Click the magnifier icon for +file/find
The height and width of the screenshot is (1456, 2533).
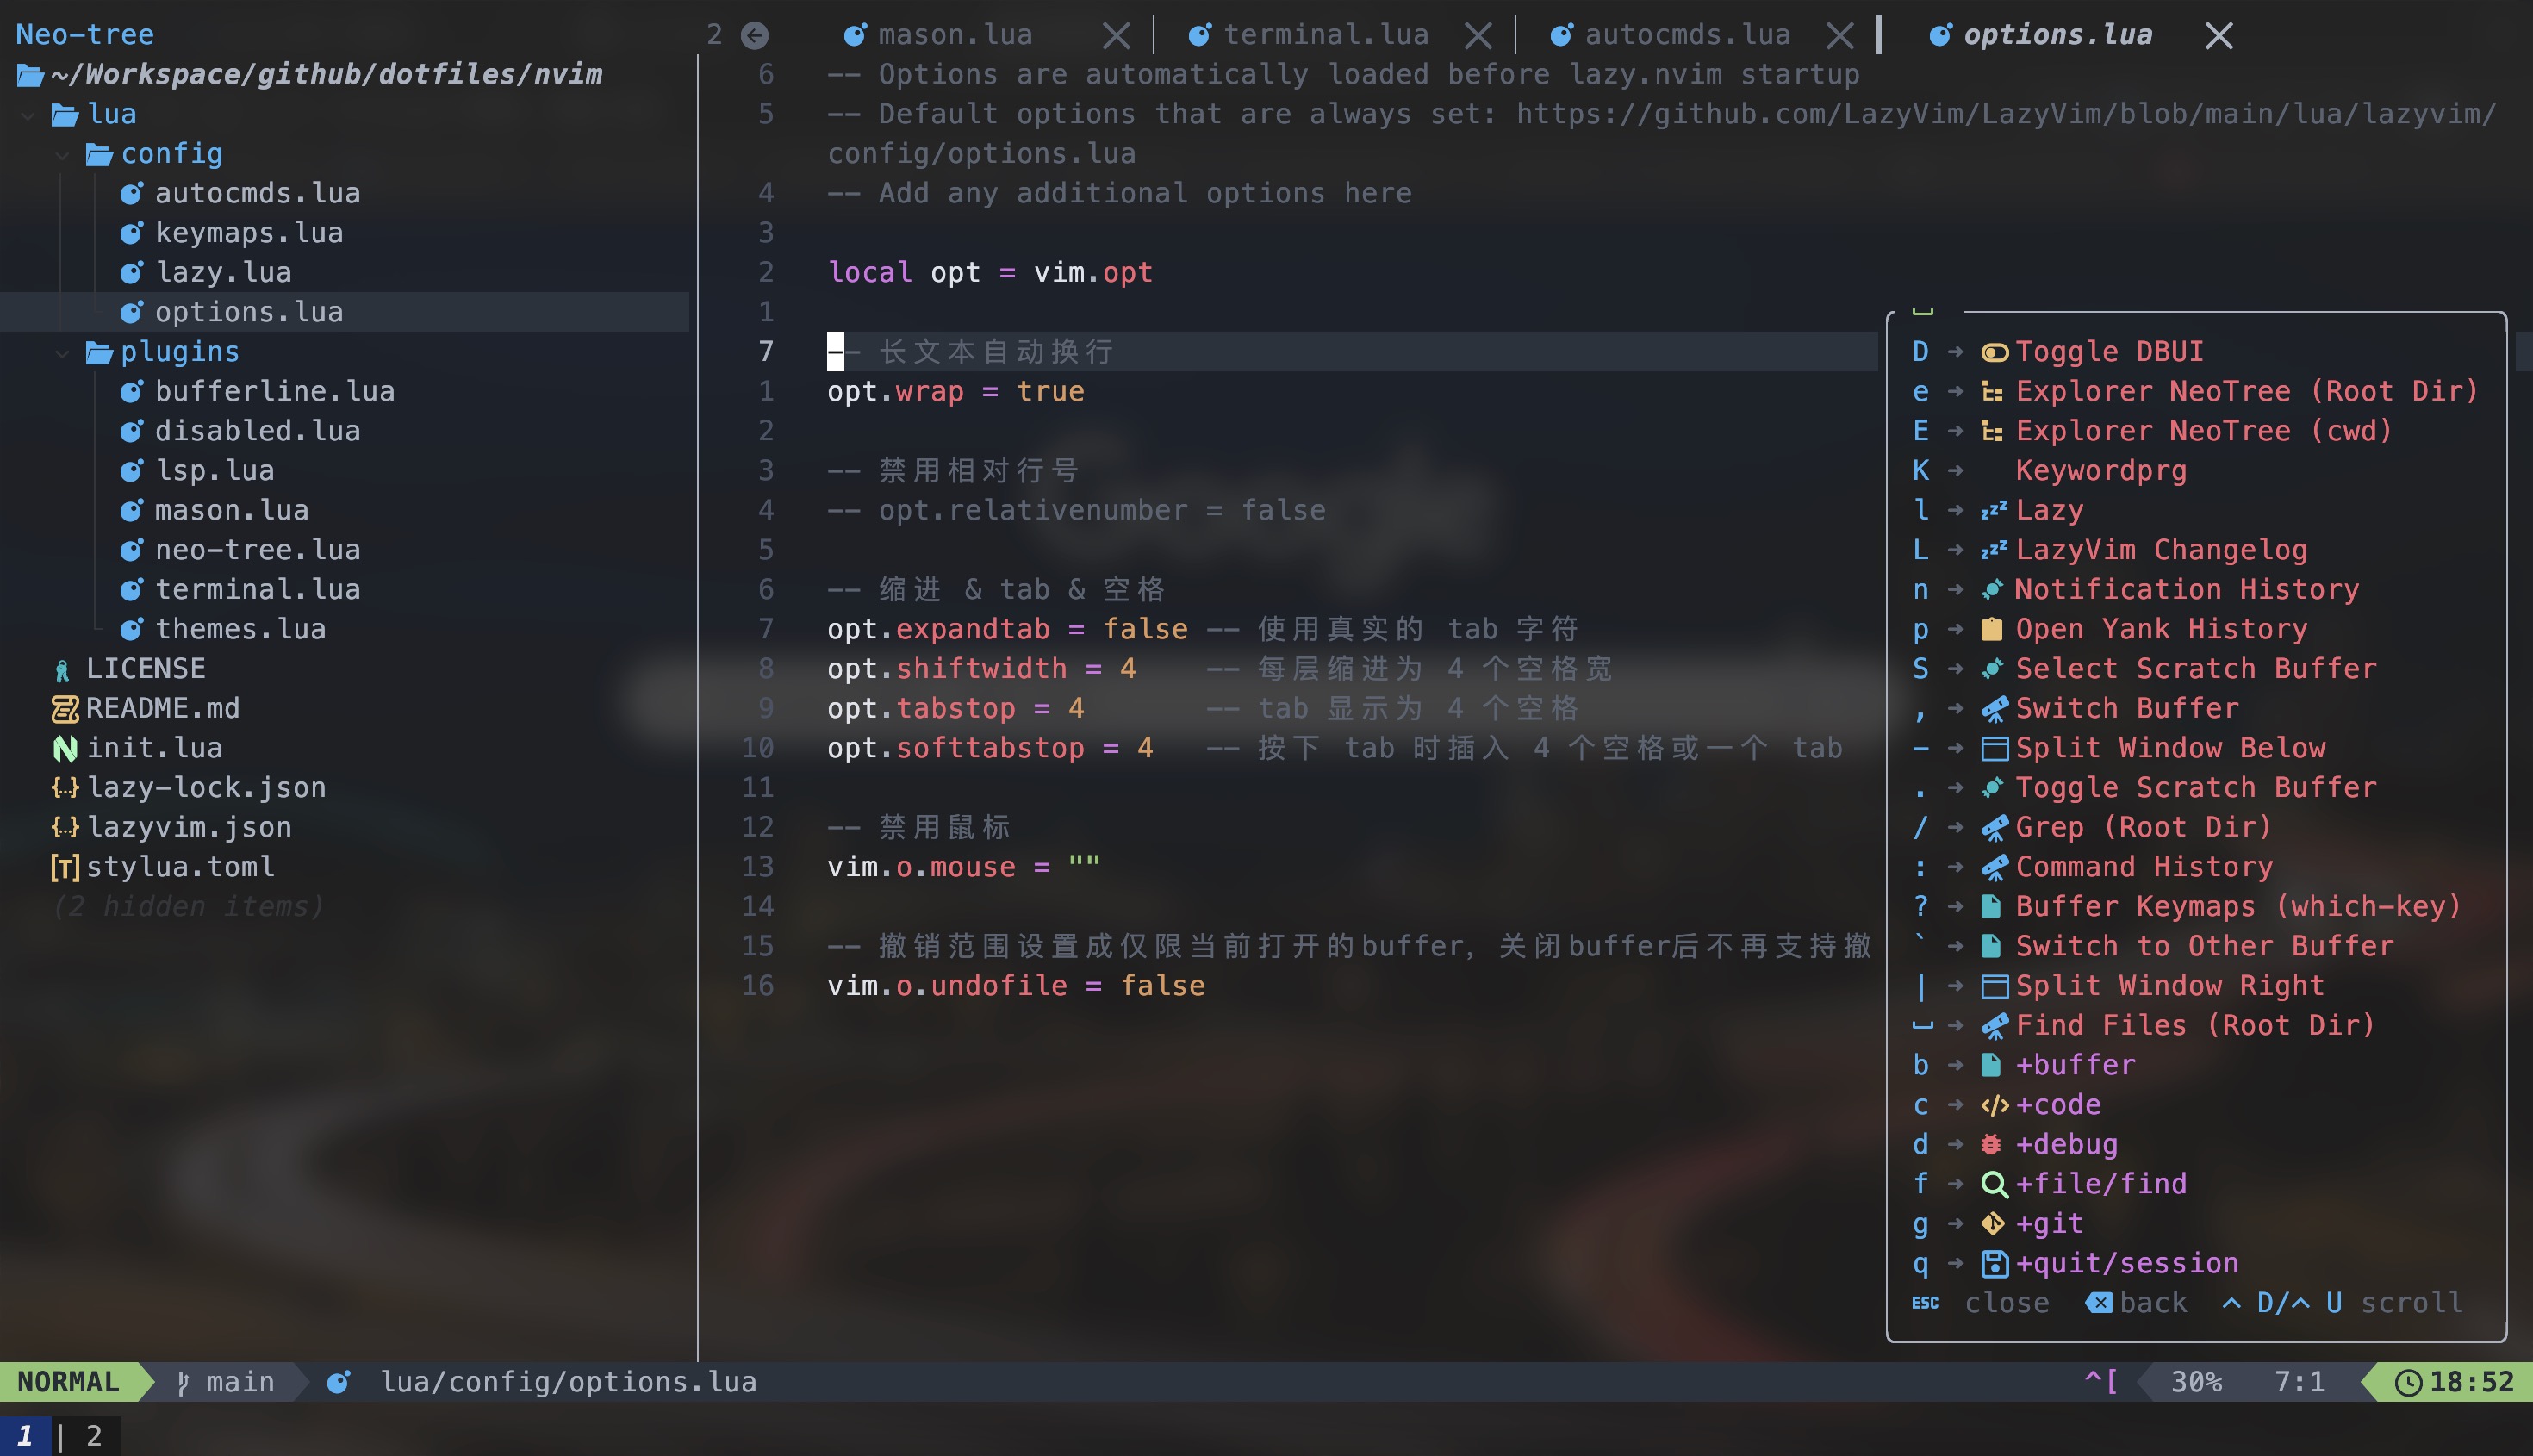tap(1994, 1184)
